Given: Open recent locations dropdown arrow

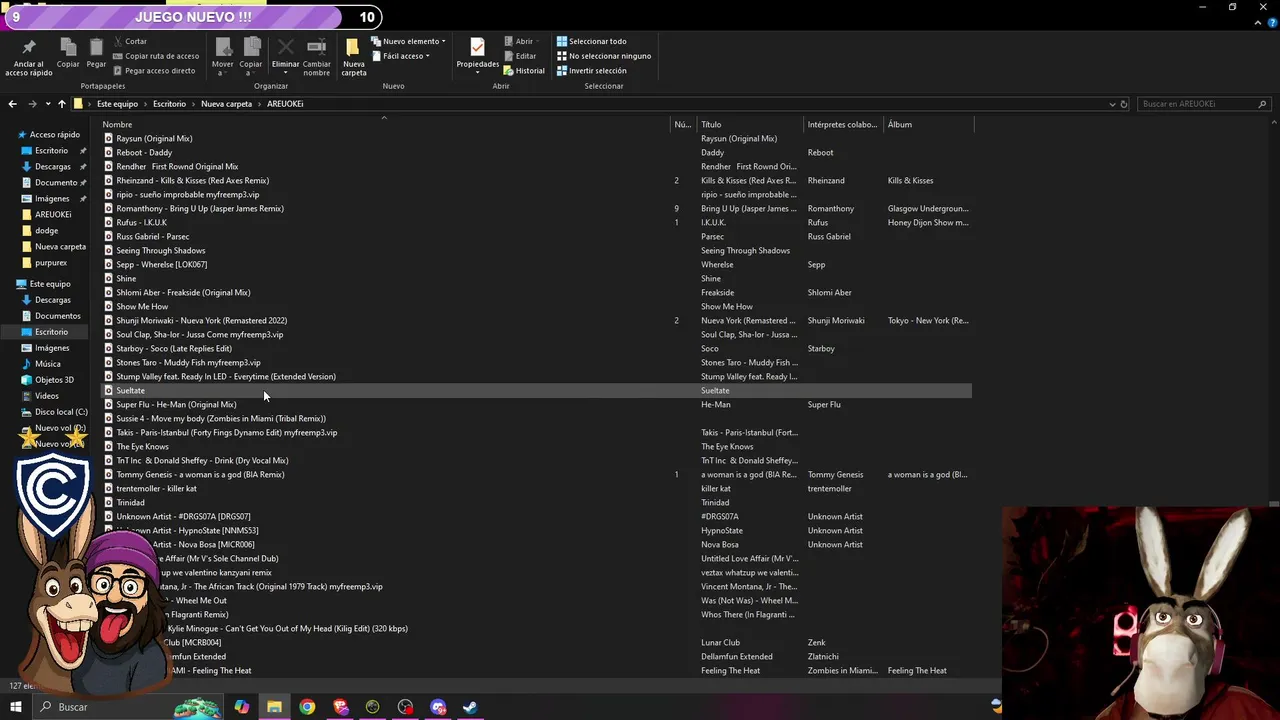Looking at the screenshot, I should click(x=46, y=104).
